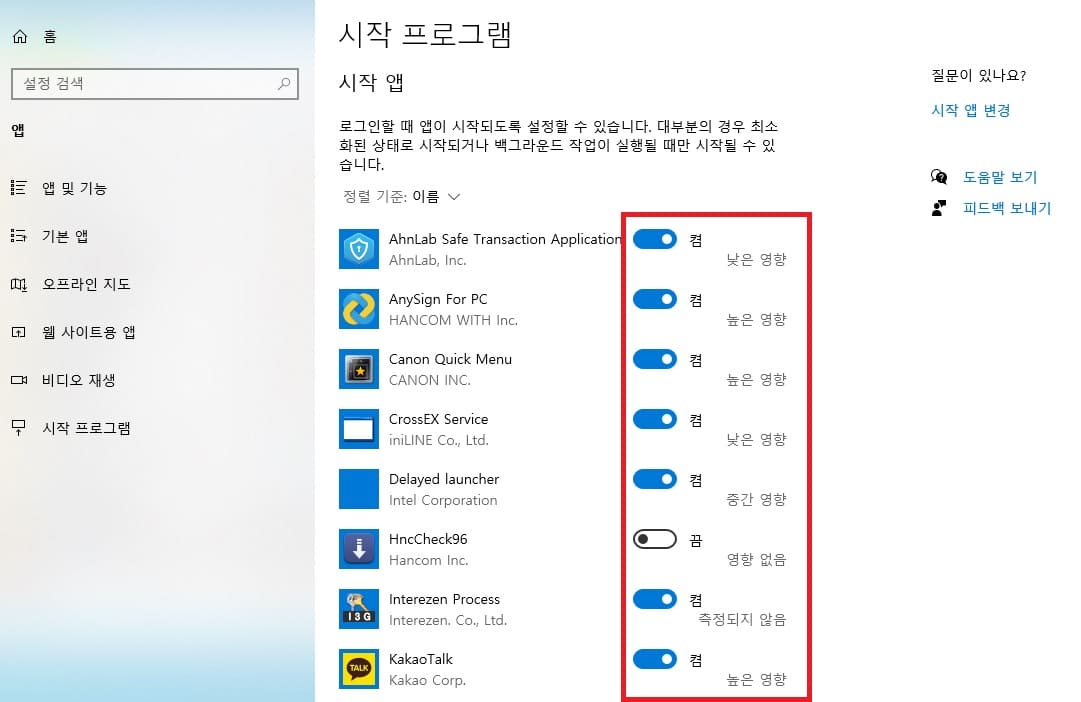Disable Delayed launcher startup toggle
1081x702 pixels.
tap(655, 479)
